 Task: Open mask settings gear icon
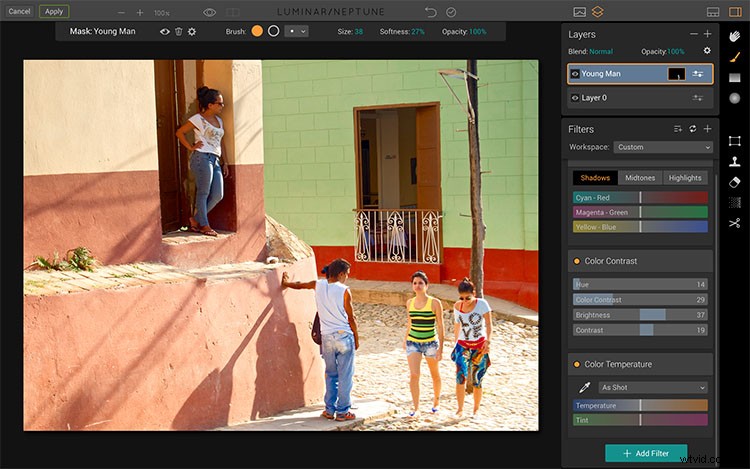click(x=192, y=32)
